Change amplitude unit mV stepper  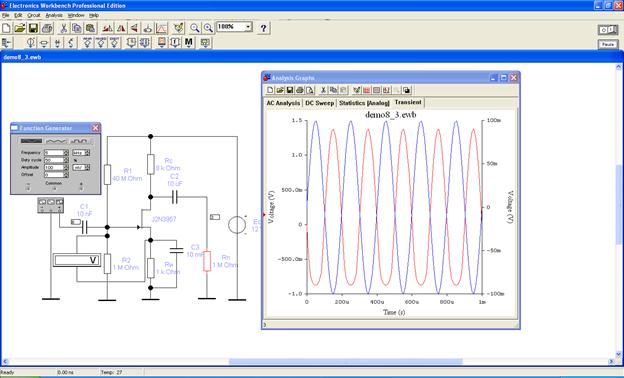tap(88, 168)
